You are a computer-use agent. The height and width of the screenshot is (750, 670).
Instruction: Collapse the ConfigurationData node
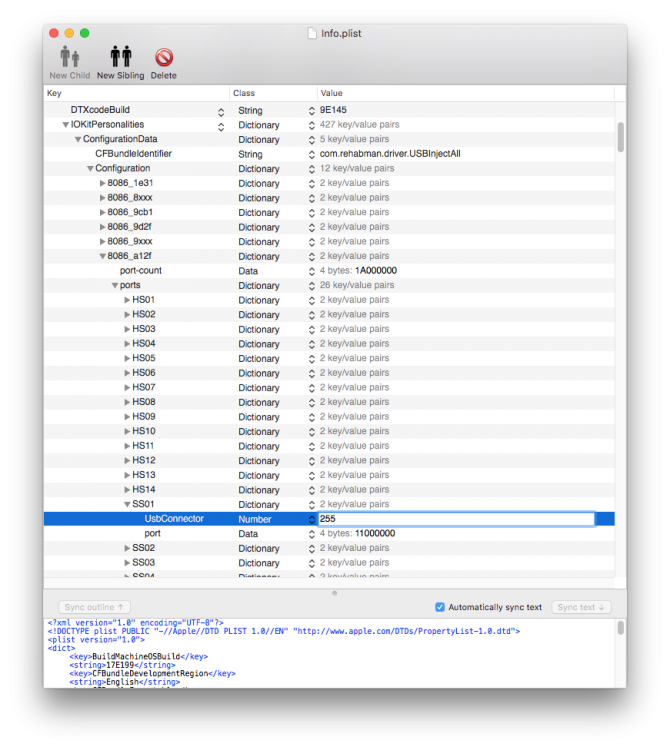click(x=77, y=140)
